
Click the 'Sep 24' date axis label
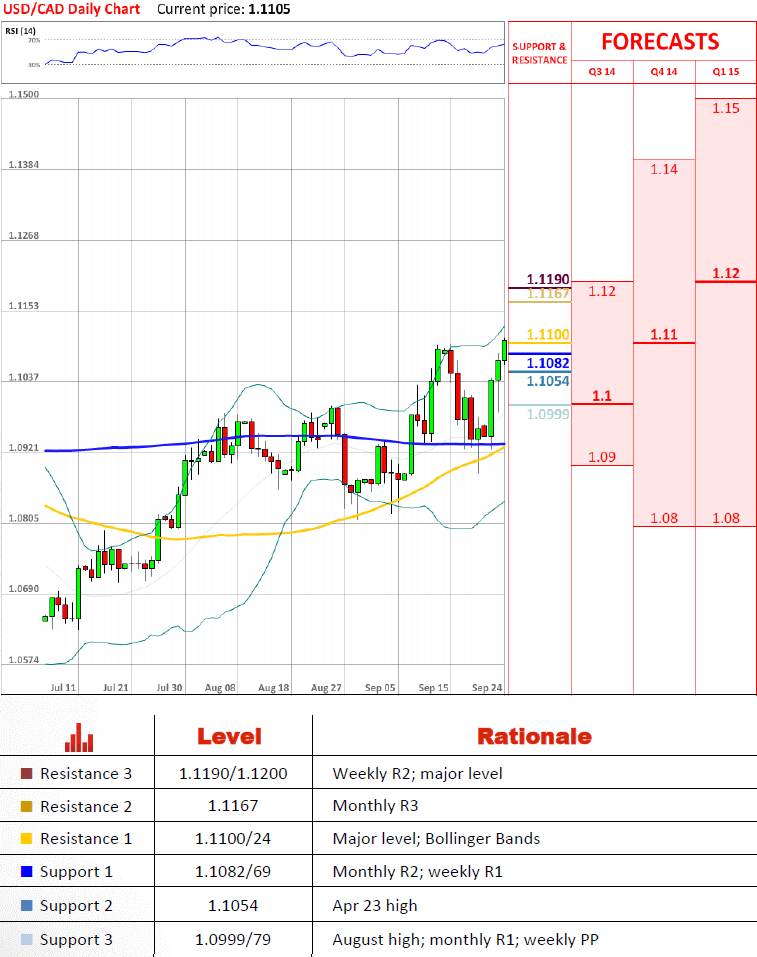pos(487,687)
